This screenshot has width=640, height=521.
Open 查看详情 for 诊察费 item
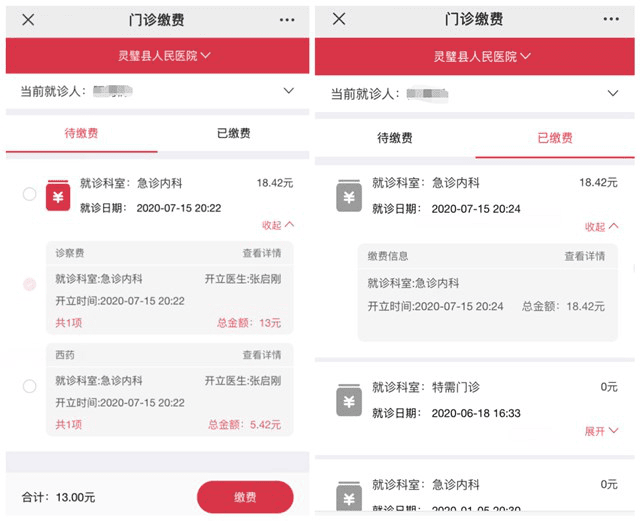[x=262, y=254]
